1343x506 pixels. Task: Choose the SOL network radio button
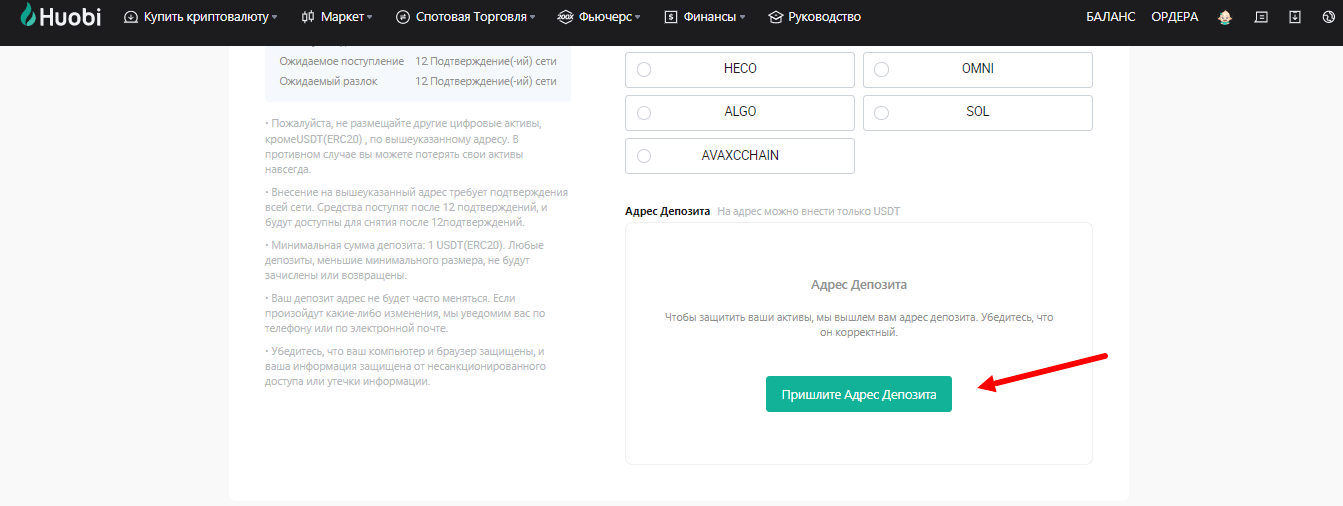[x=882, y=113]
